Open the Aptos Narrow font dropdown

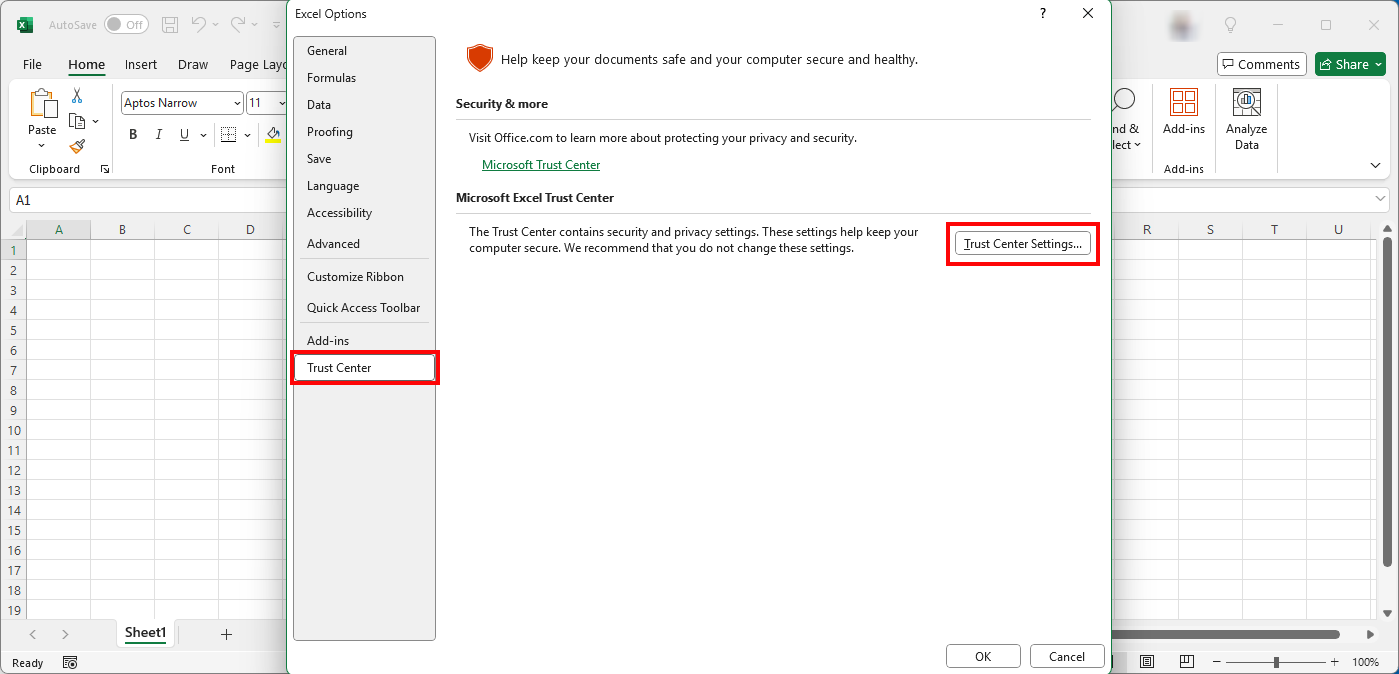pyautogui.click(x=237, y=103)
